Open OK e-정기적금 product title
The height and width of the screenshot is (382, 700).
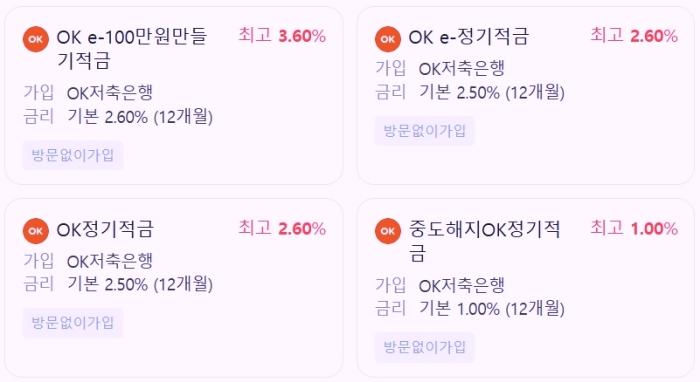(469, 37)
